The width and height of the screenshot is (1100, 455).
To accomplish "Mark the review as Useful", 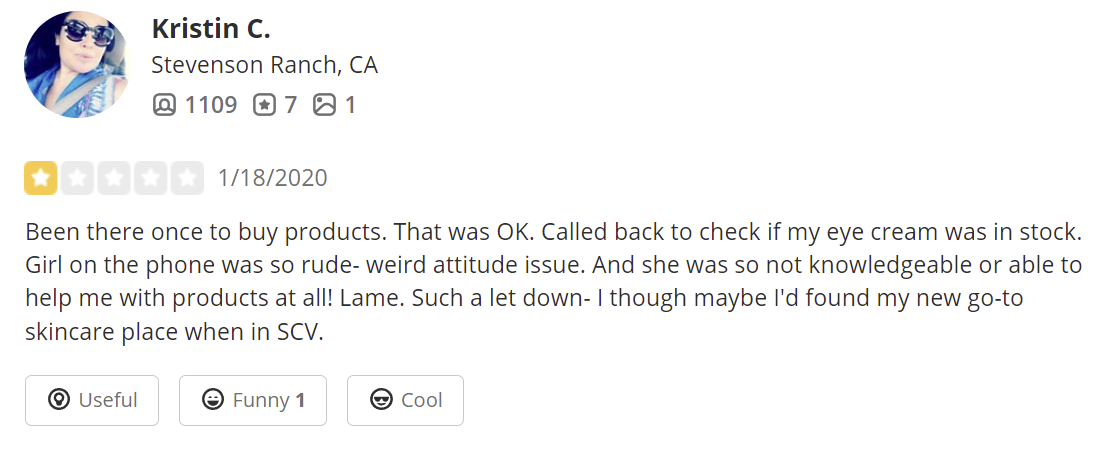I will [x=92, y=400].
